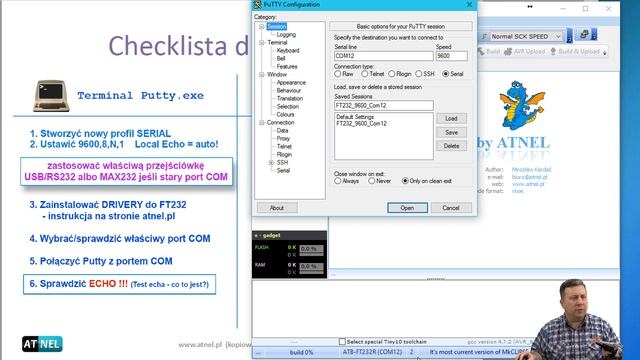Image resolution: width=640 pixels, height=360 pixels.
Task: Expand the SSH tree node
Action: point(271,162)
